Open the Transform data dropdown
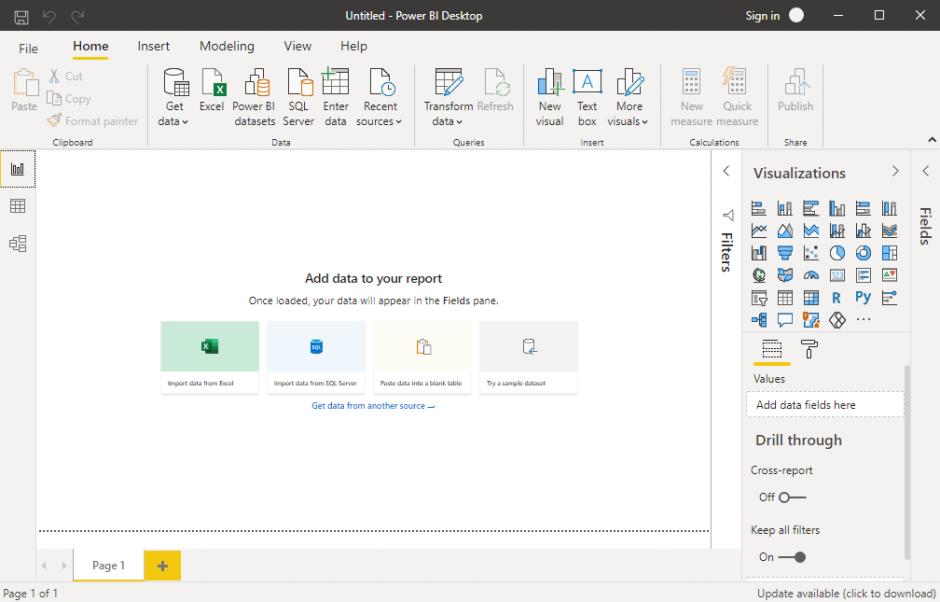The image size is (940, 602). (x=448, y=97)
